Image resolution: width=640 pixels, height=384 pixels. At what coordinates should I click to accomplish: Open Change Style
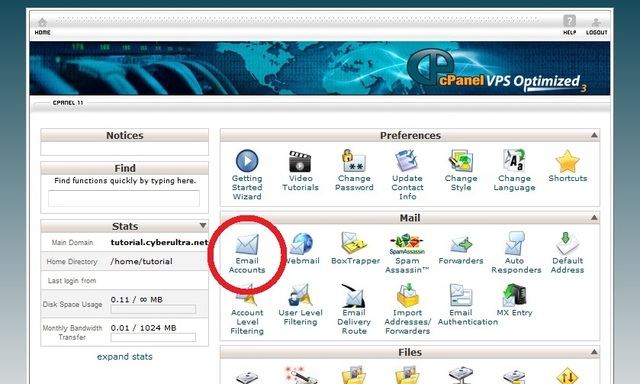[x=461, y=171]
